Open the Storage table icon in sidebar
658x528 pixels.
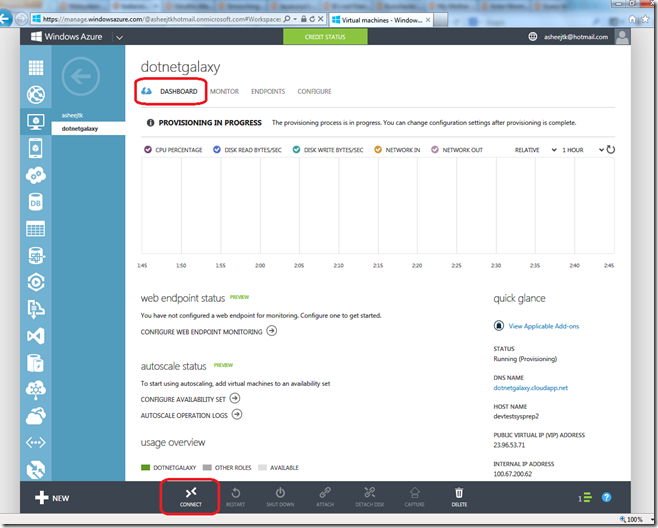click(x=36, y=229)
